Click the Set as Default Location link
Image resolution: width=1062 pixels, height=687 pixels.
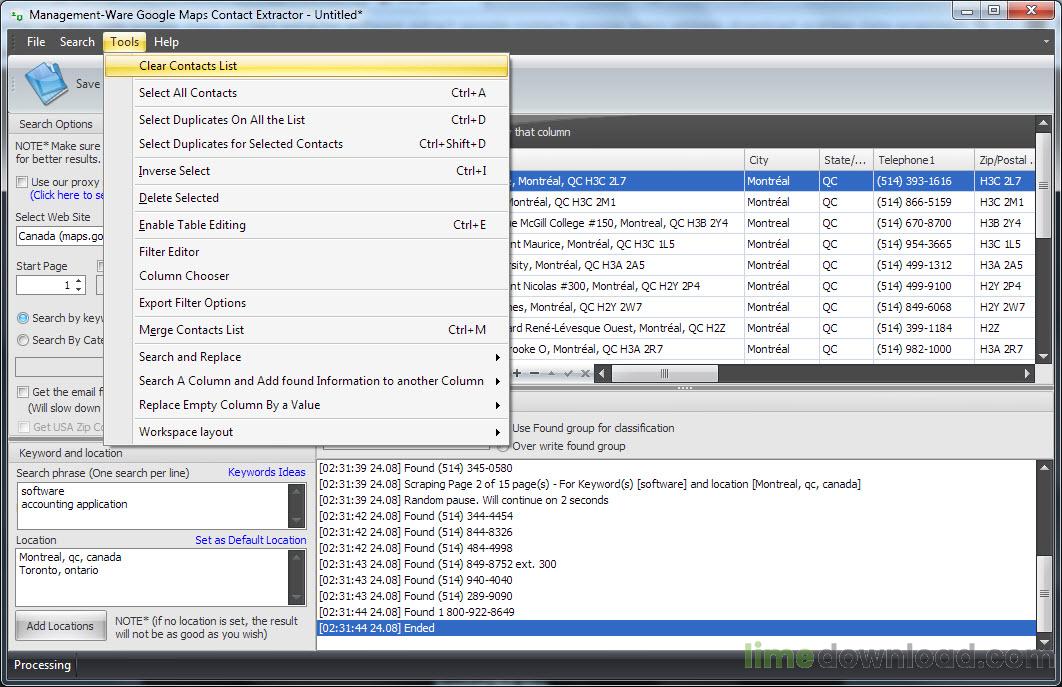click(250, 540)
